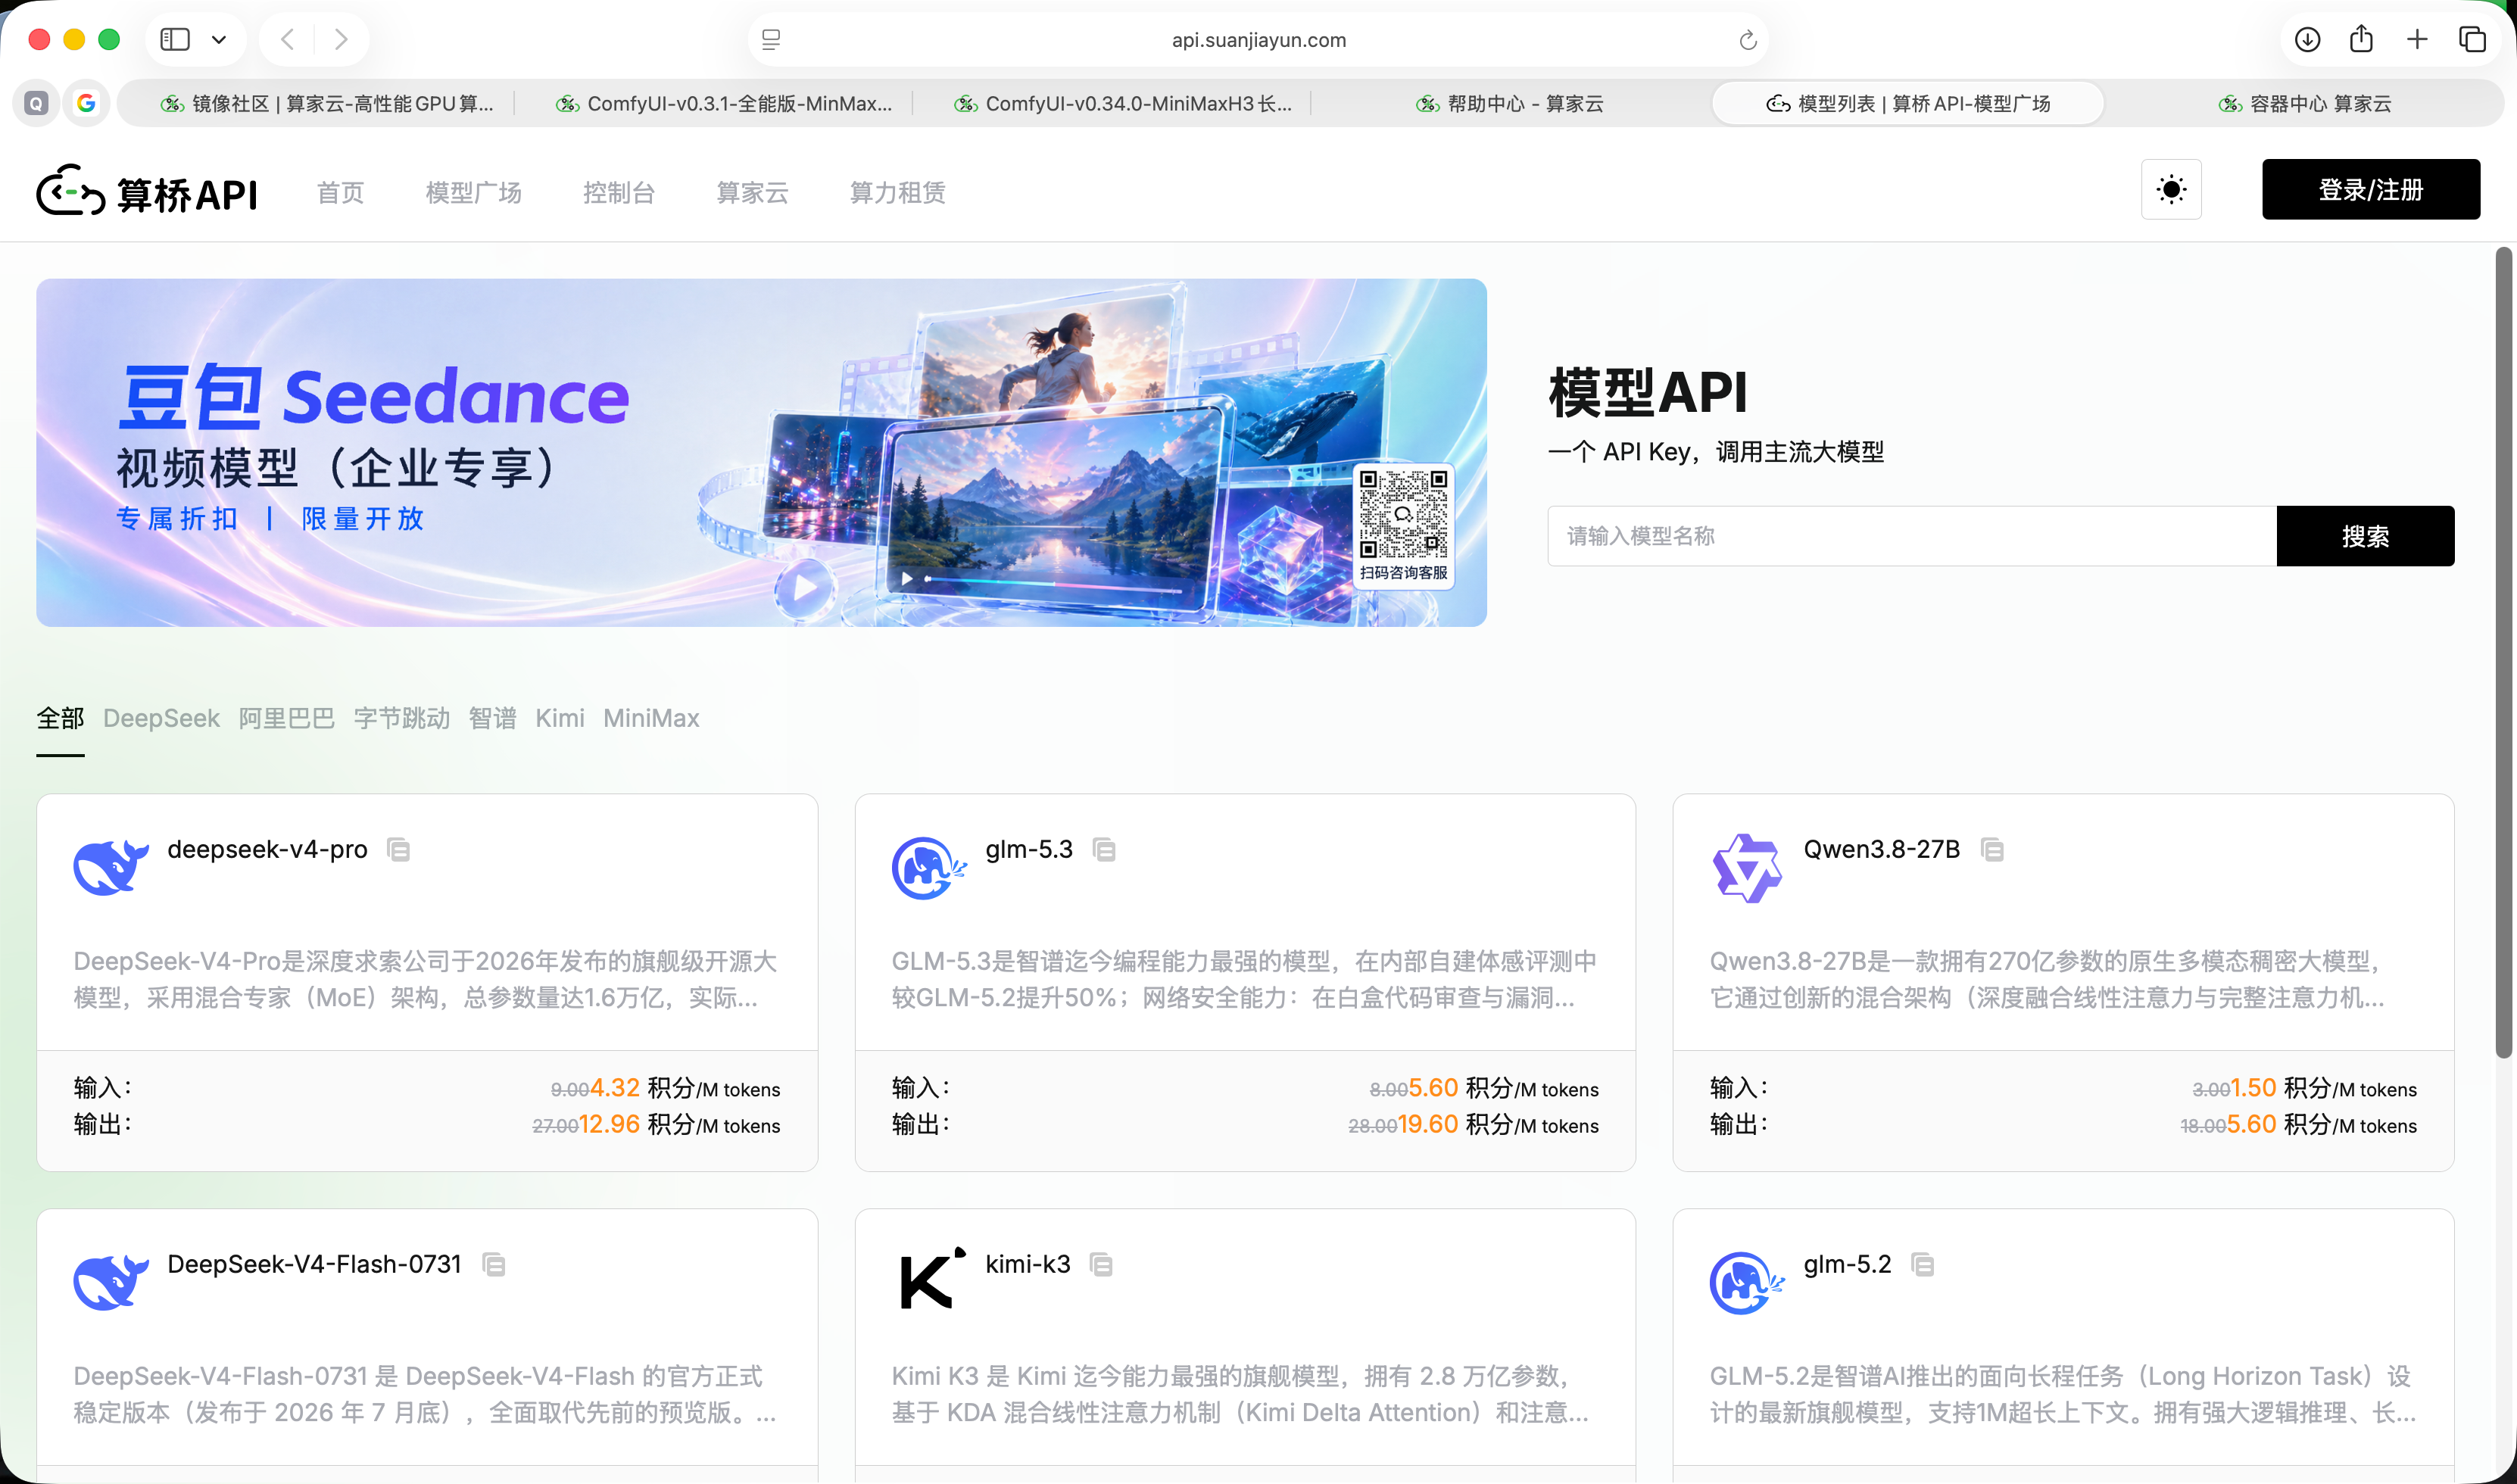Open the deepseek-v4-pro model title
The width and height of the screenshot is (2517, 1484).
[267, 849]
